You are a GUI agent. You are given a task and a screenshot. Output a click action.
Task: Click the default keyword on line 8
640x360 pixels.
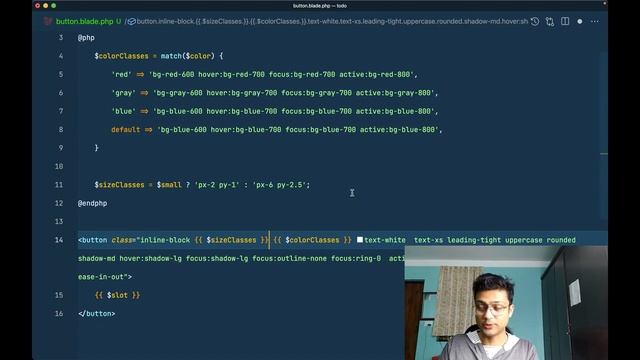pyautogui.click(x=125, y=130)
